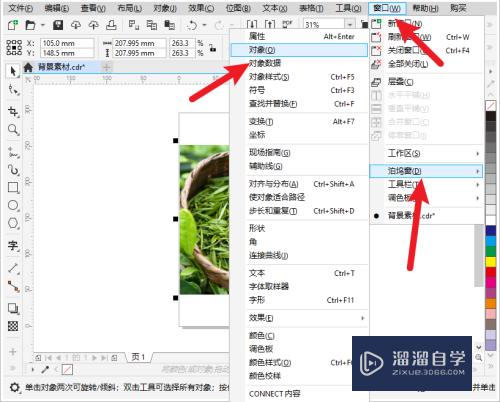Click the Undo arrow icon
The height and width of the screenshot is (402, 500).
(192, 25)
